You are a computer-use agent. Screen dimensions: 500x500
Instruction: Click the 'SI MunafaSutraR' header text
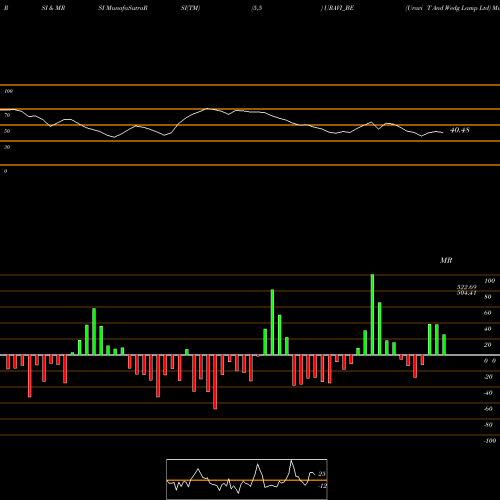123,8
